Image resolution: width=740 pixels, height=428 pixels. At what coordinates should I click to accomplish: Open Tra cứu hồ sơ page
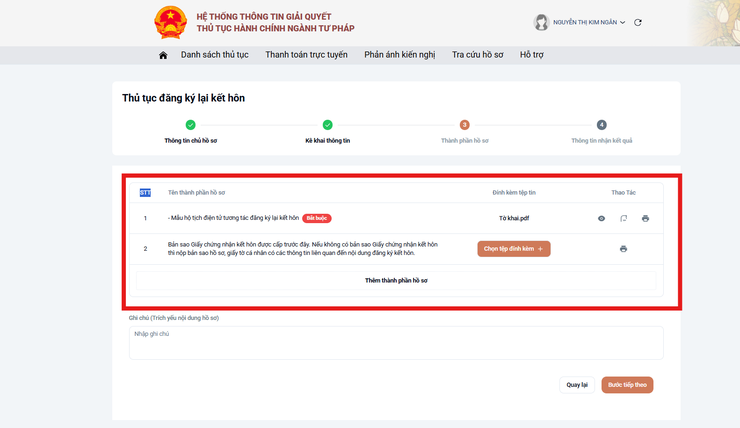click(478, 55)
